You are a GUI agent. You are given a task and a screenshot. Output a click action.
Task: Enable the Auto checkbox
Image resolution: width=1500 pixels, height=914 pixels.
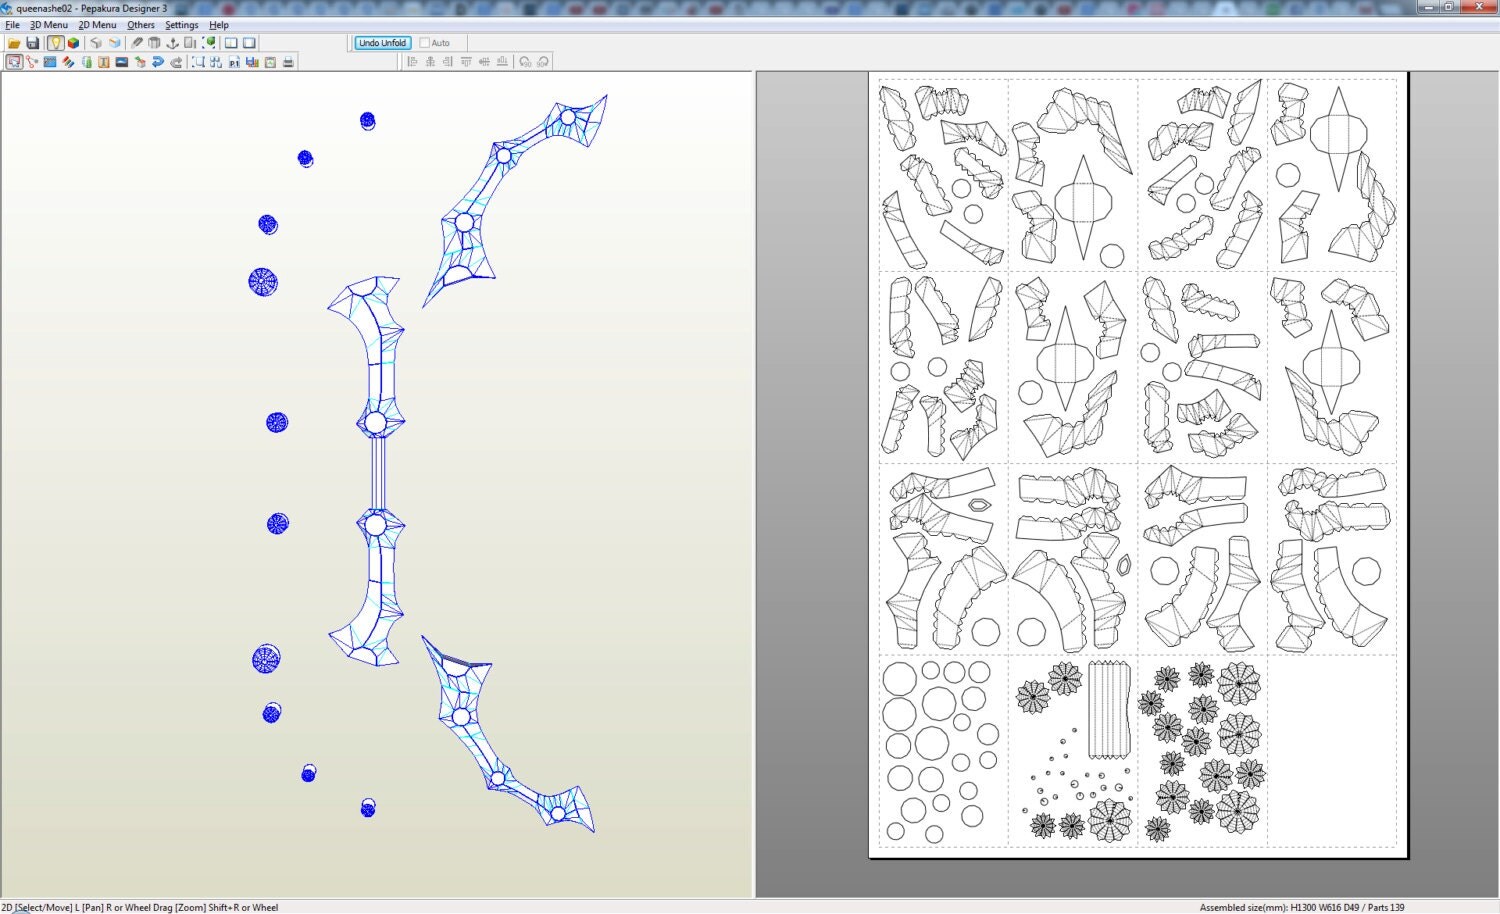(x=424, y=43)
